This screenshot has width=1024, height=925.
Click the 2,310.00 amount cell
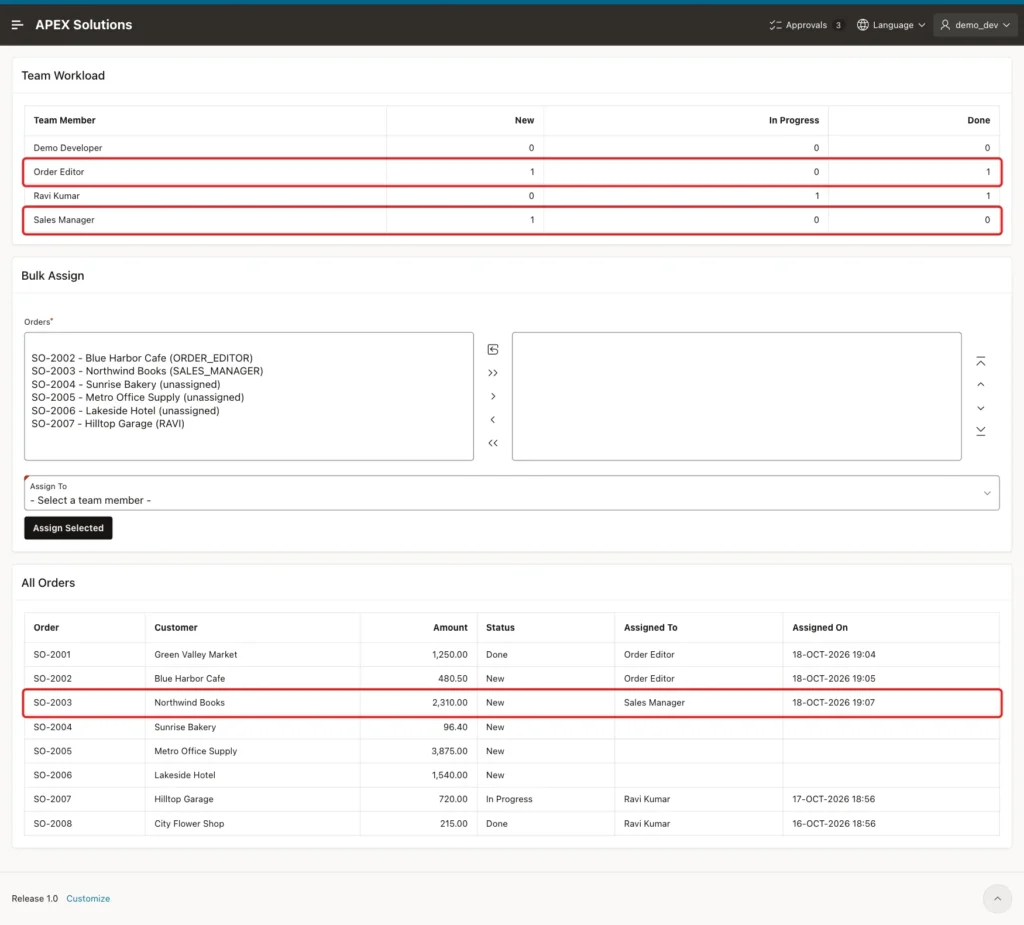(449, 703)
